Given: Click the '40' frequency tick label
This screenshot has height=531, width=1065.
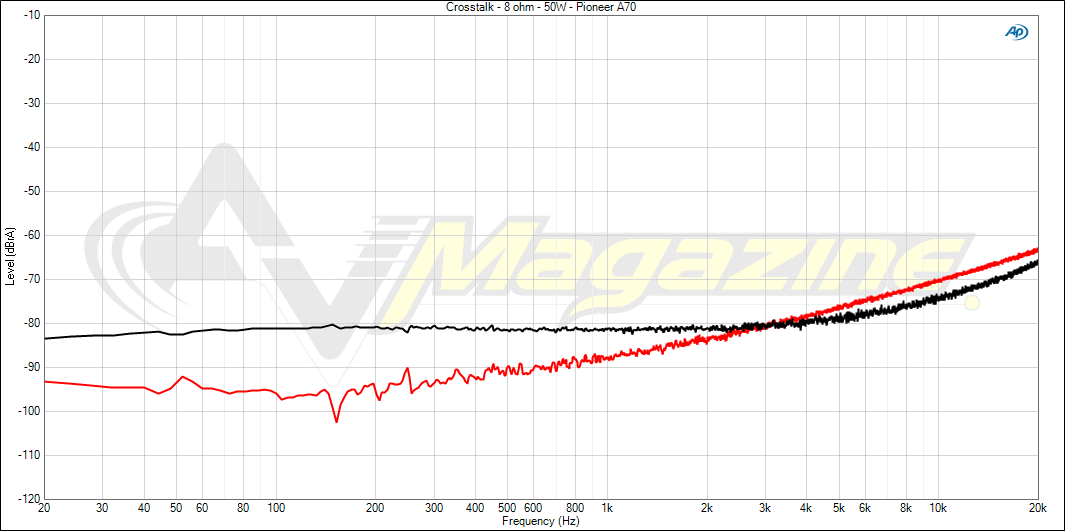Looking at the screenshot, I should 144,508.
